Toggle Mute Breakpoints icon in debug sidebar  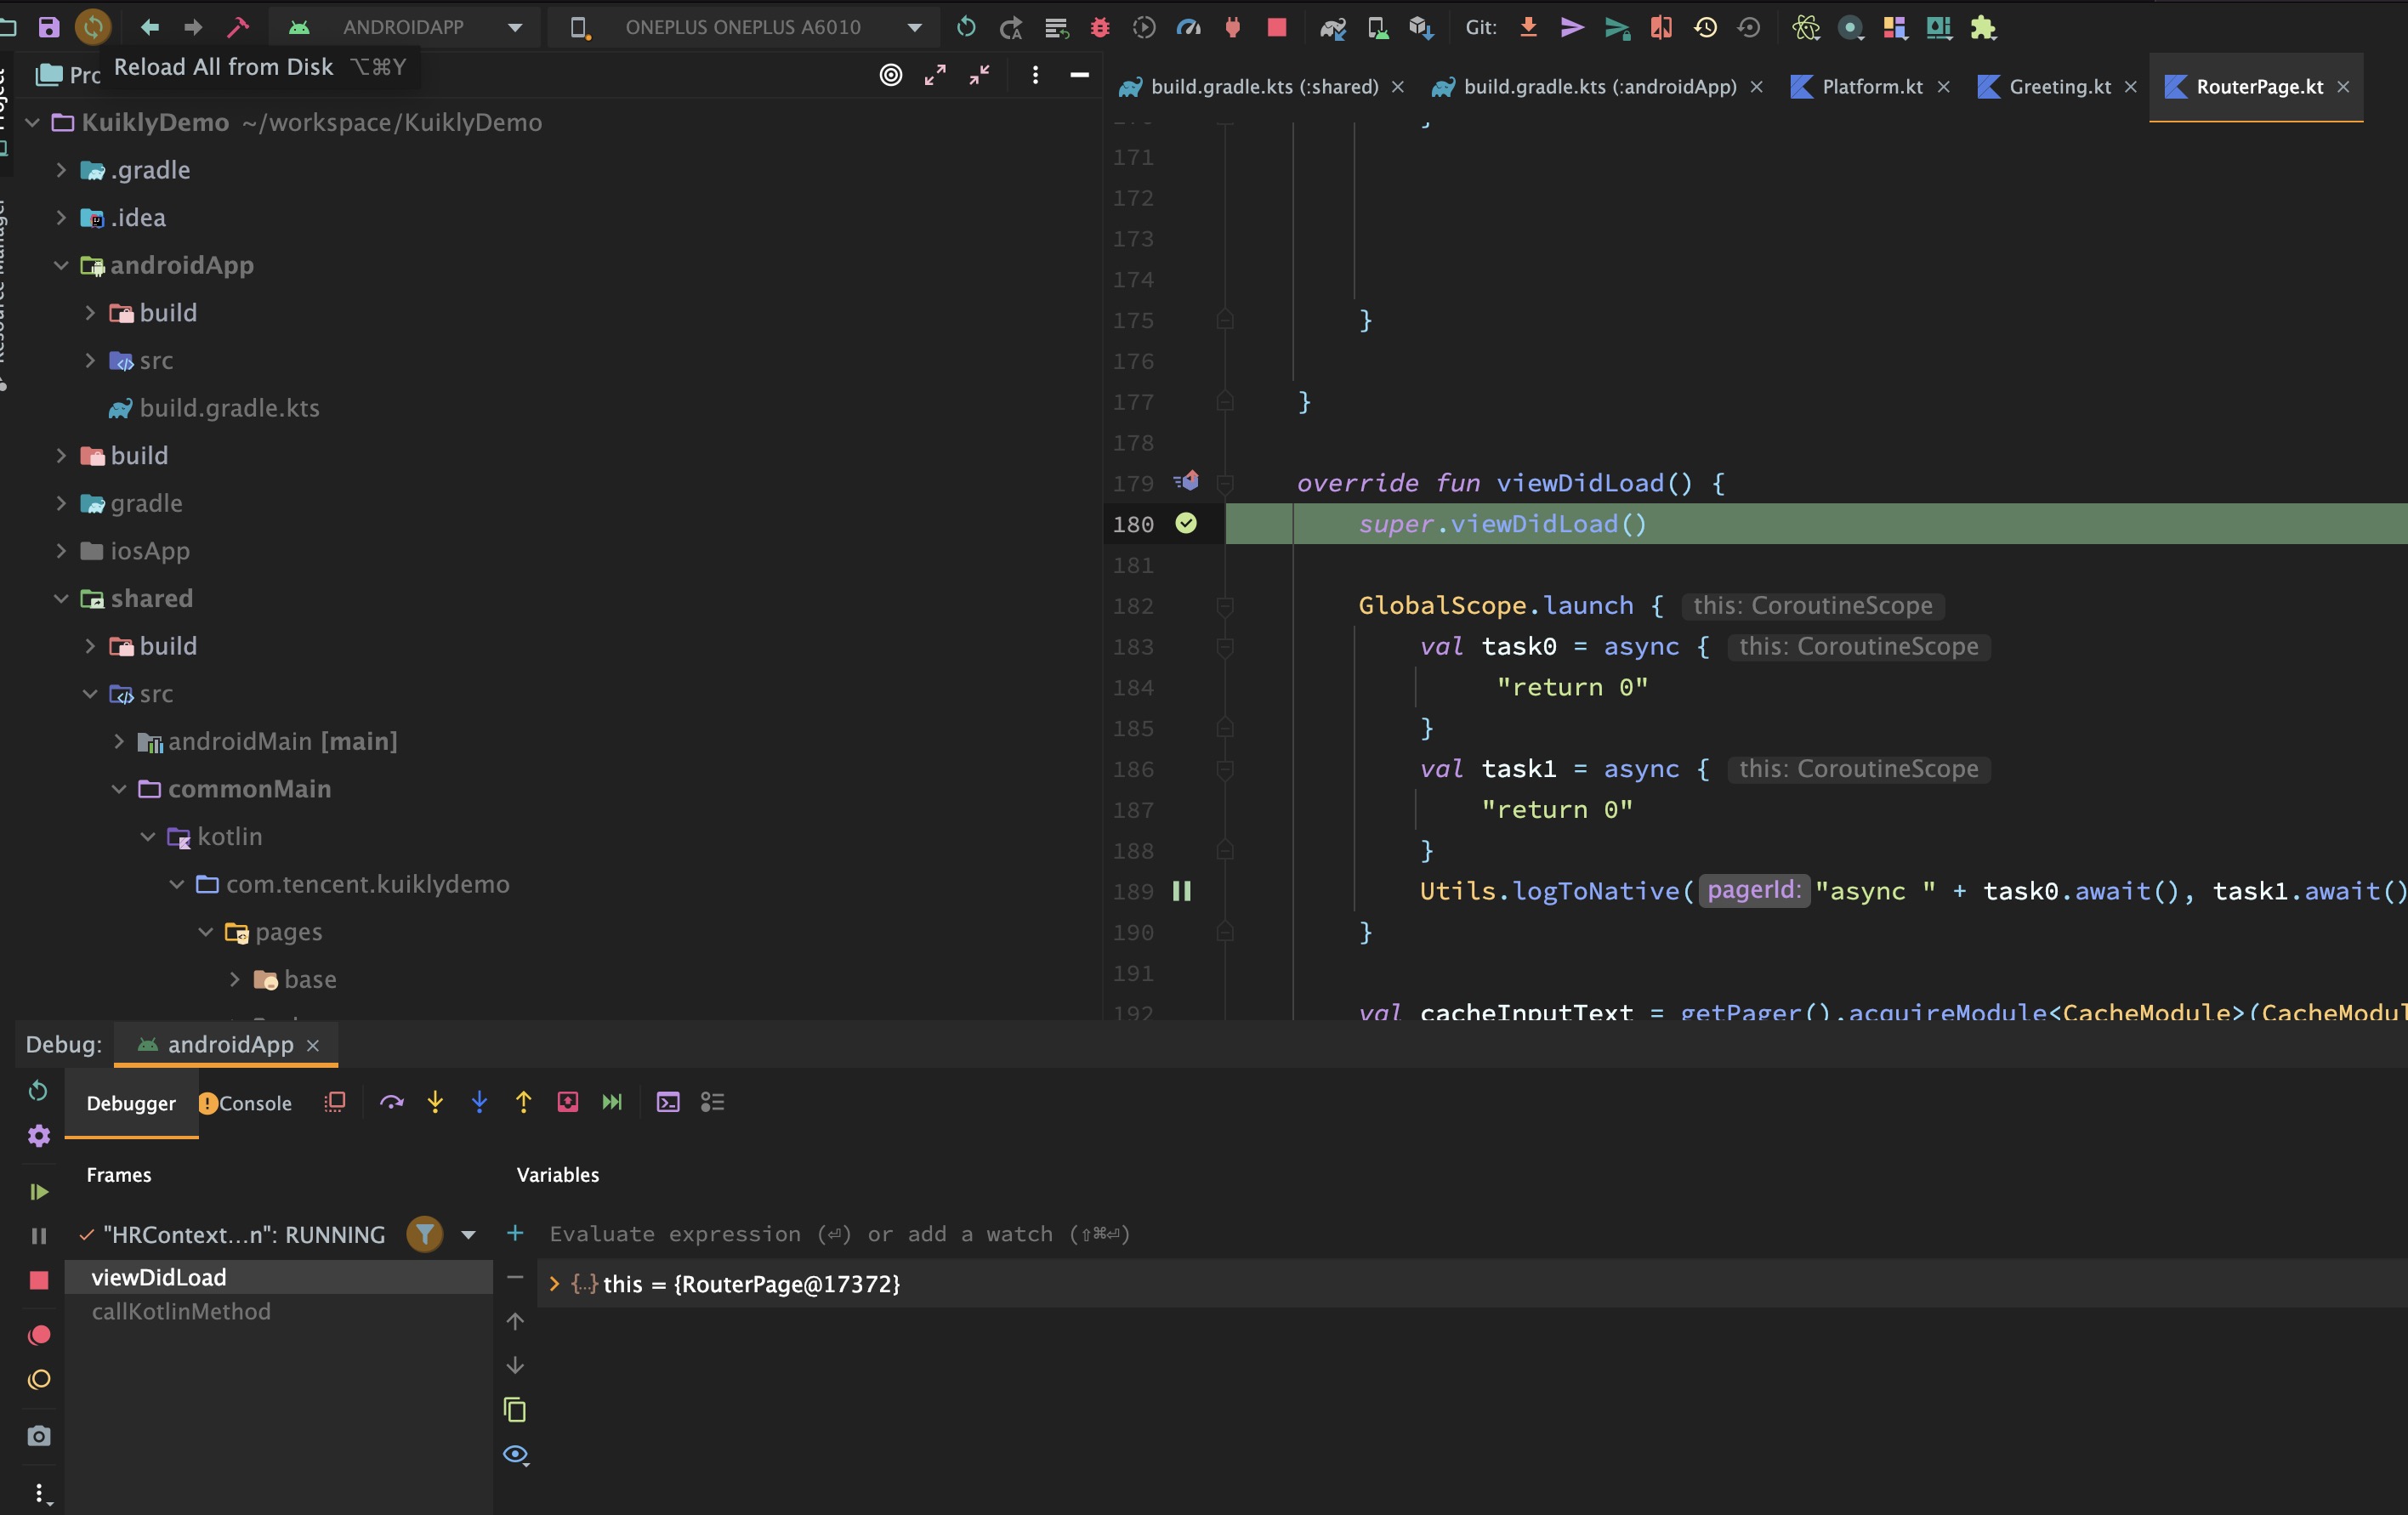tap(39, 1380)
